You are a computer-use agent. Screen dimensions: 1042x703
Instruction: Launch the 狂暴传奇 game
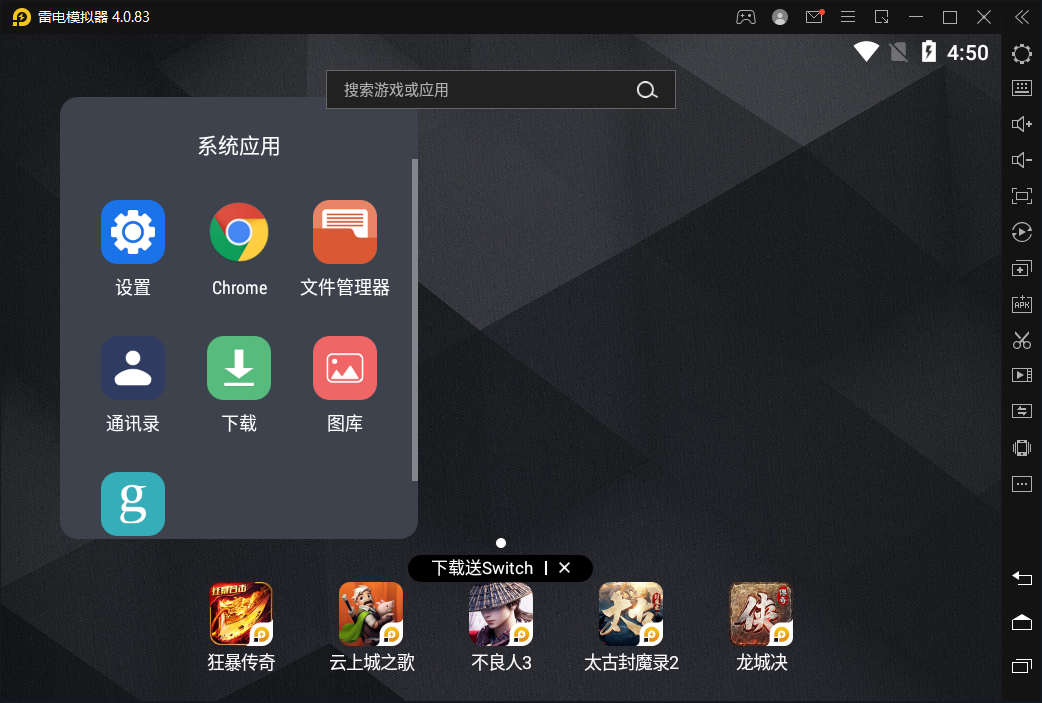click(x=240, y=614)
